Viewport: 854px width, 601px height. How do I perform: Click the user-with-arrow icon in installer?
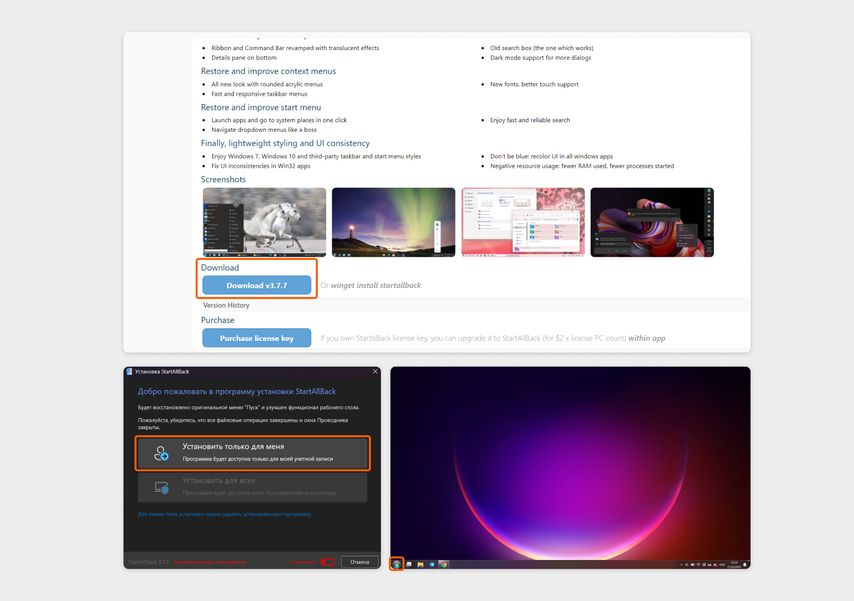click(x=161, y=453)
